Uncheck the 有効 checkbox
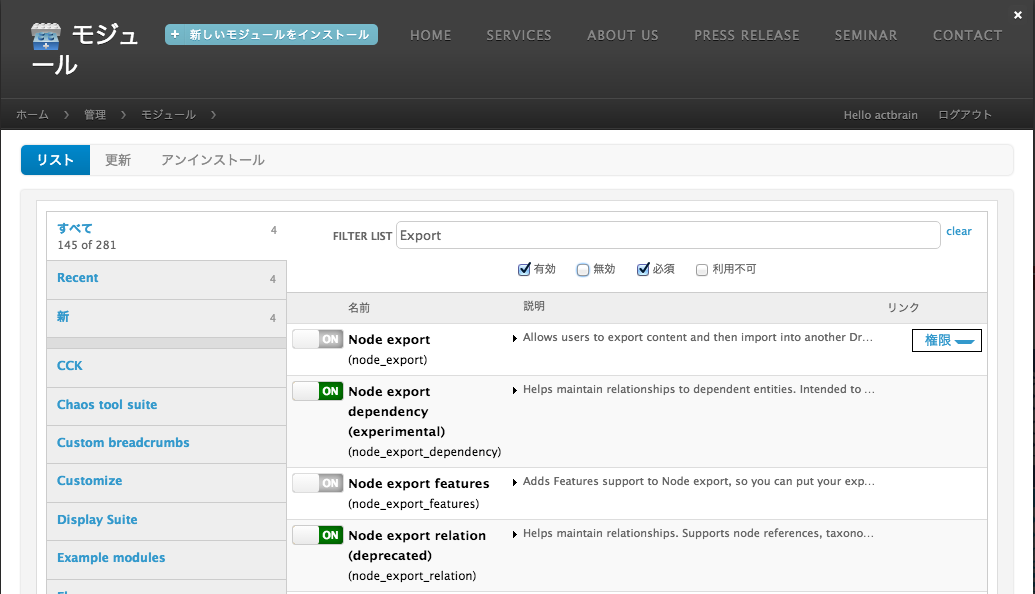Image resolution: width=1035 pixels, height=594 pixels. pos(524,268)
